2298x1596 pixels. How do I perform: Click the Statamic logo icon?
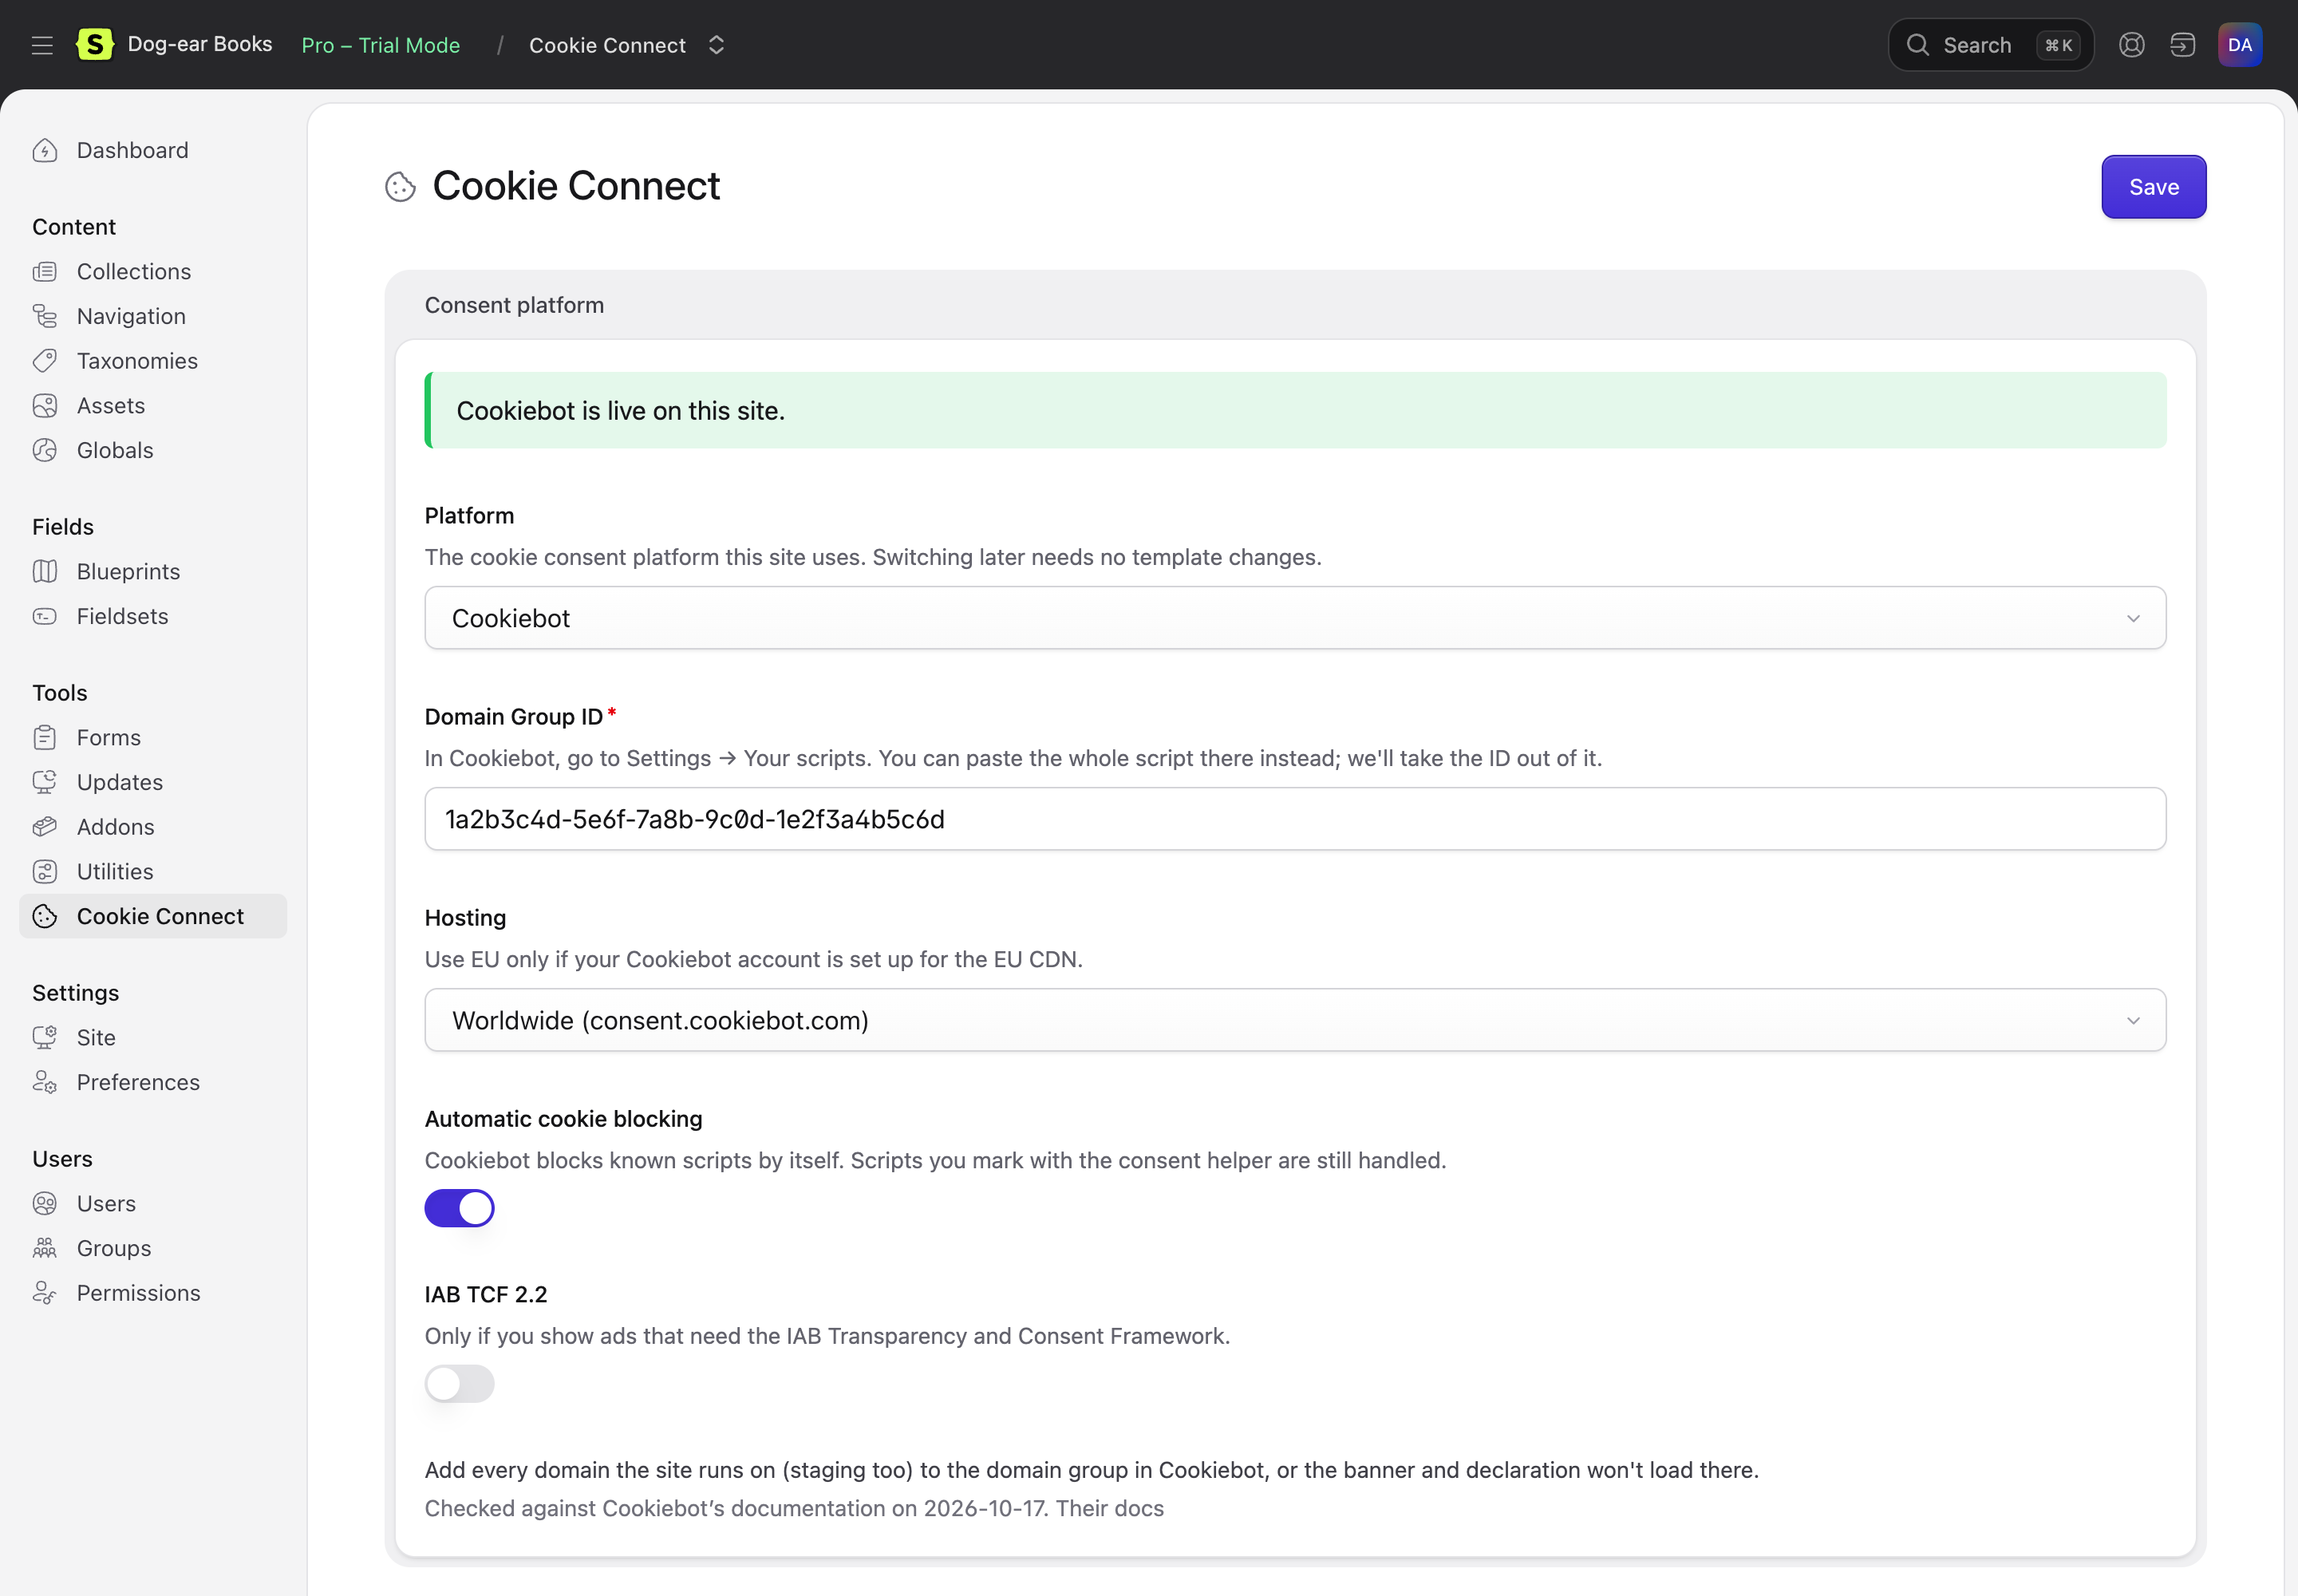click(94, 44)
